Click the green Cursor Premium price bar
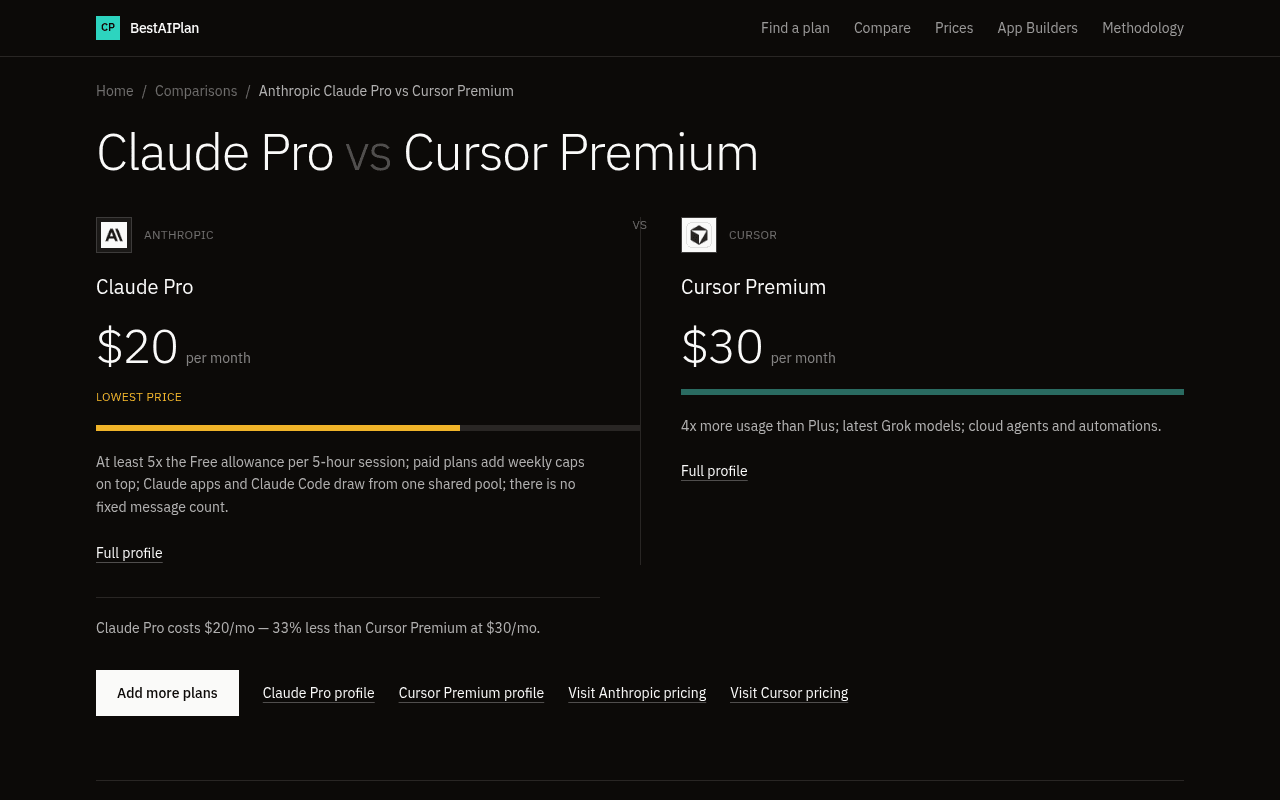 932,392
